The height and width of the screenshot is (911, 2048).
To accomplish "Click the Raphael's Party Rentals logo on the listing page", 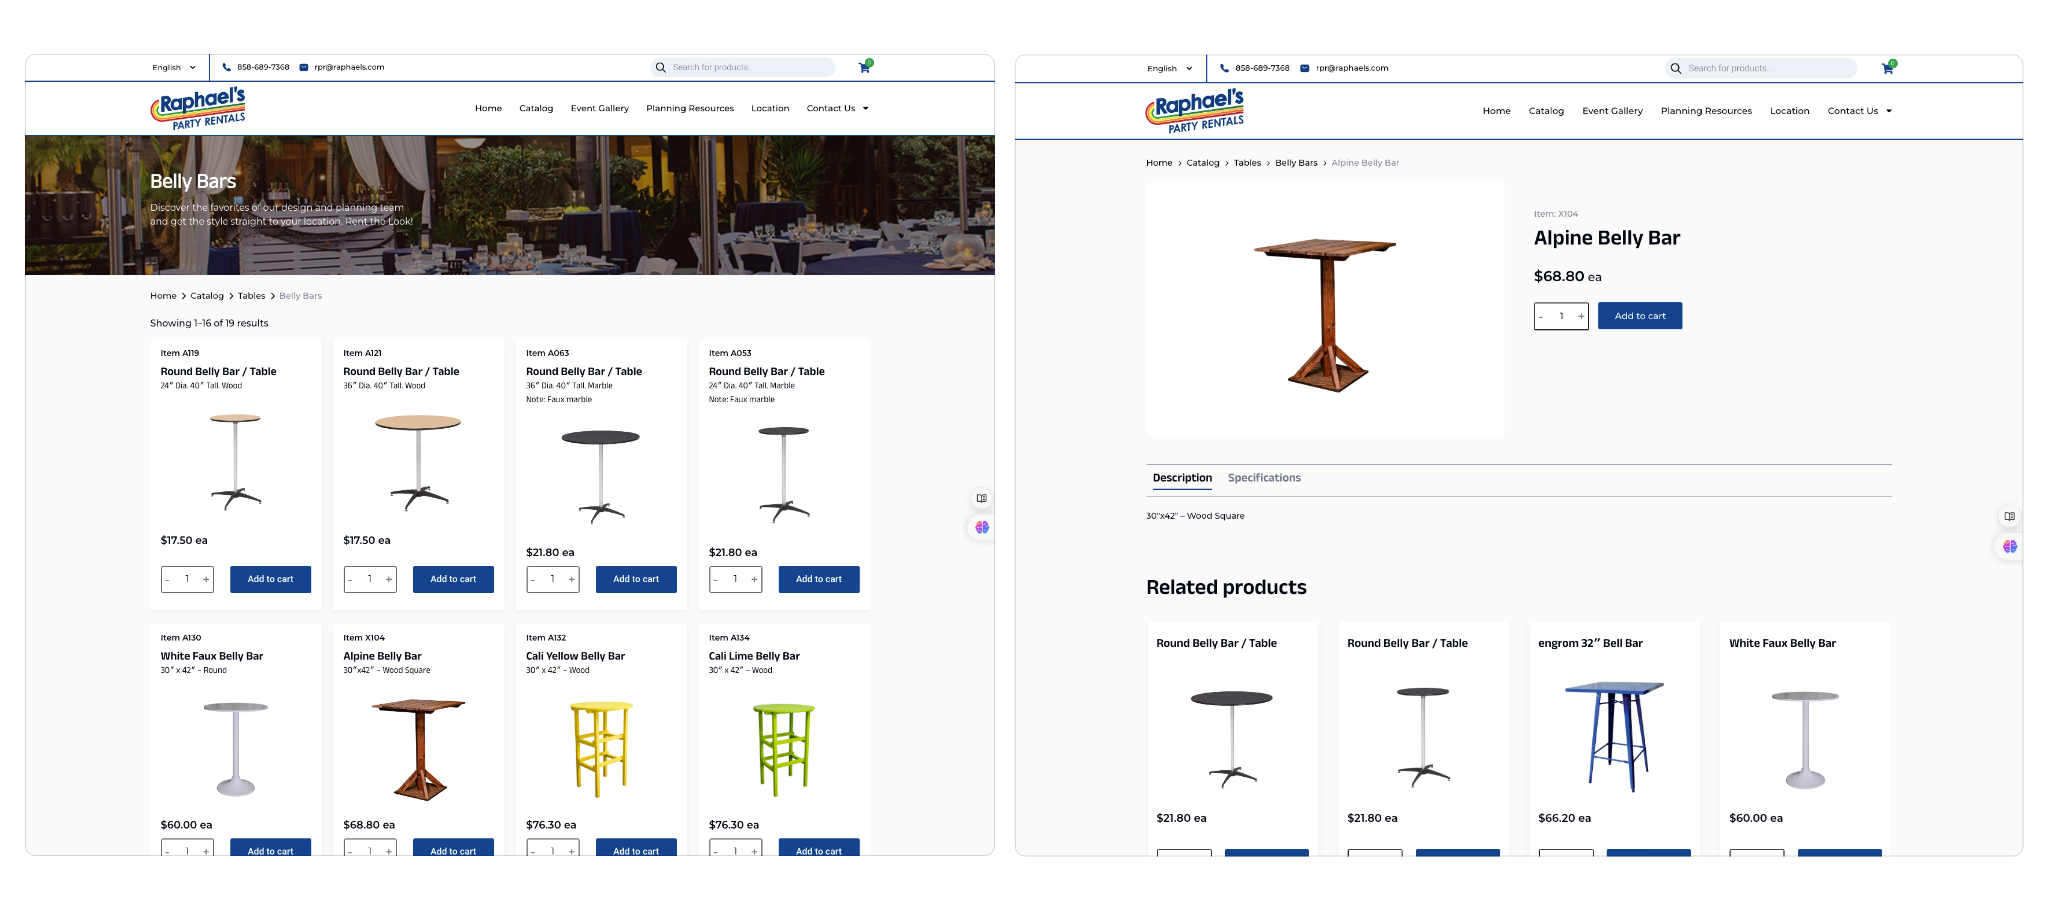I will pos(198,108).
